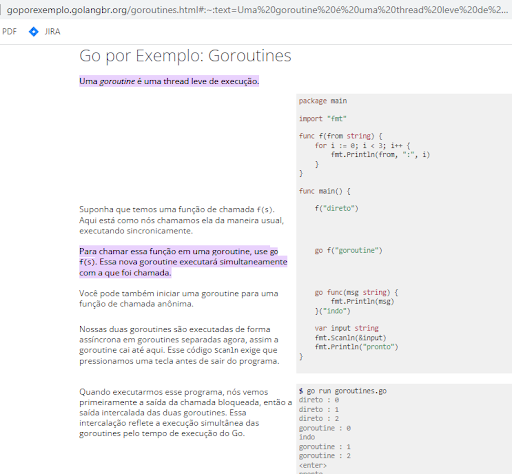Click 'package main' code line
512x474 pixels.
pyautogui.click(x=323, y=101)
